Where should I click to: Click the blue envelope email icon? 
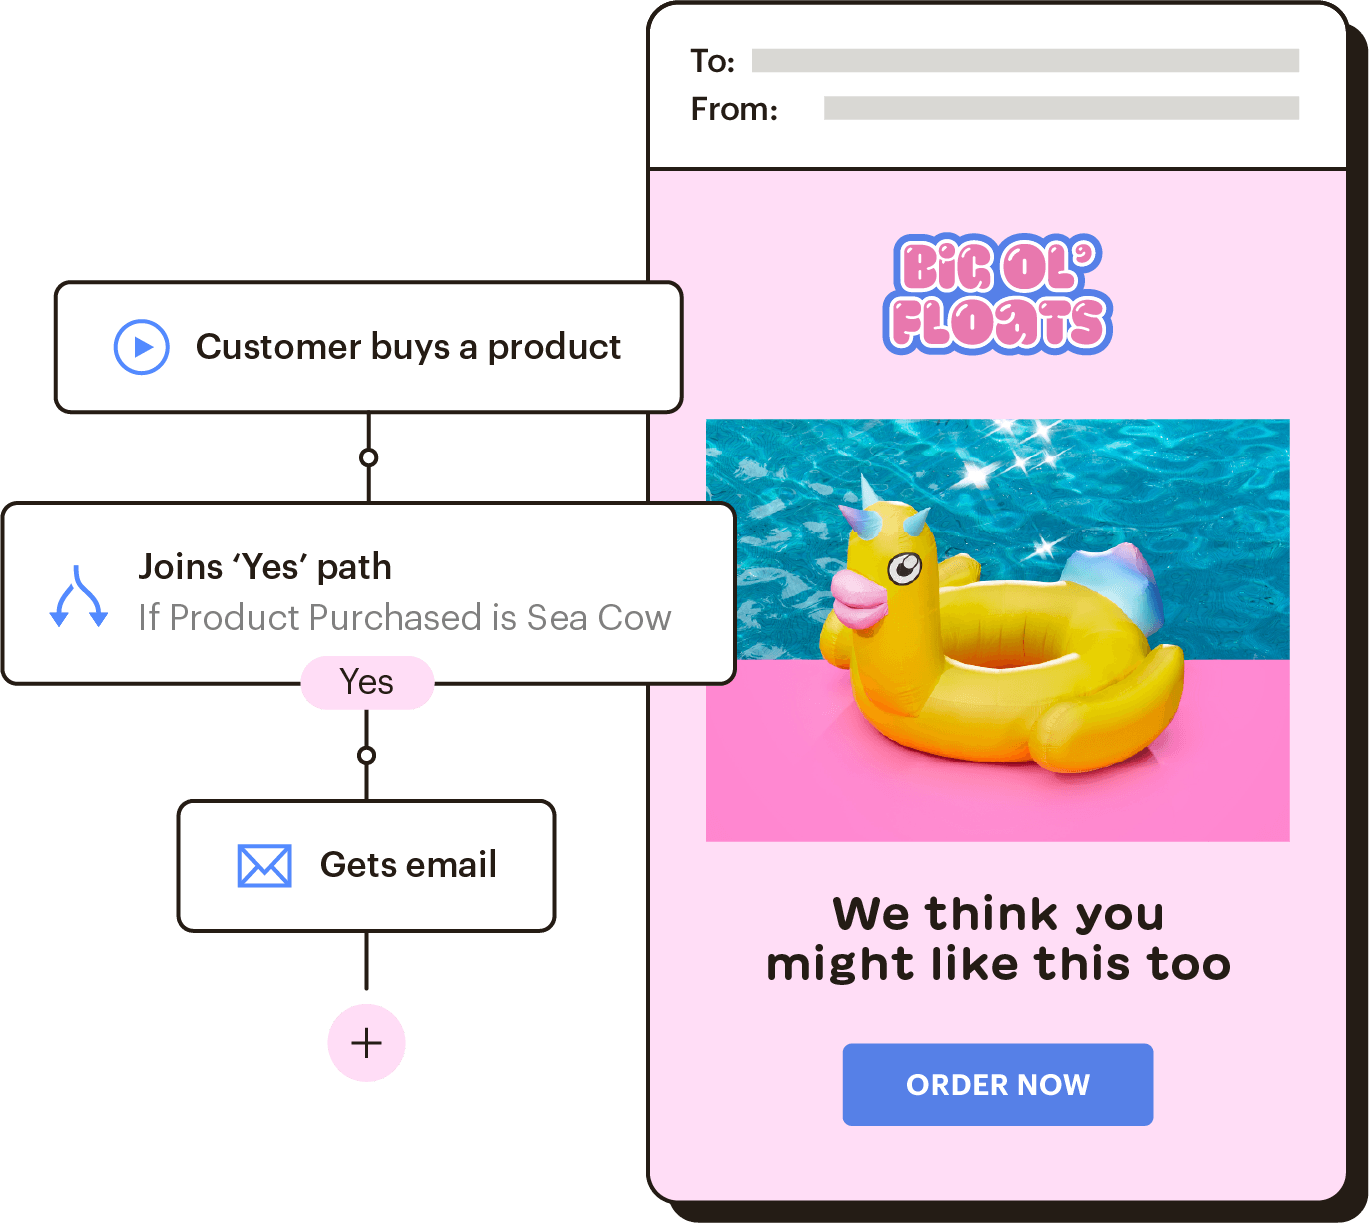(264, 866)
